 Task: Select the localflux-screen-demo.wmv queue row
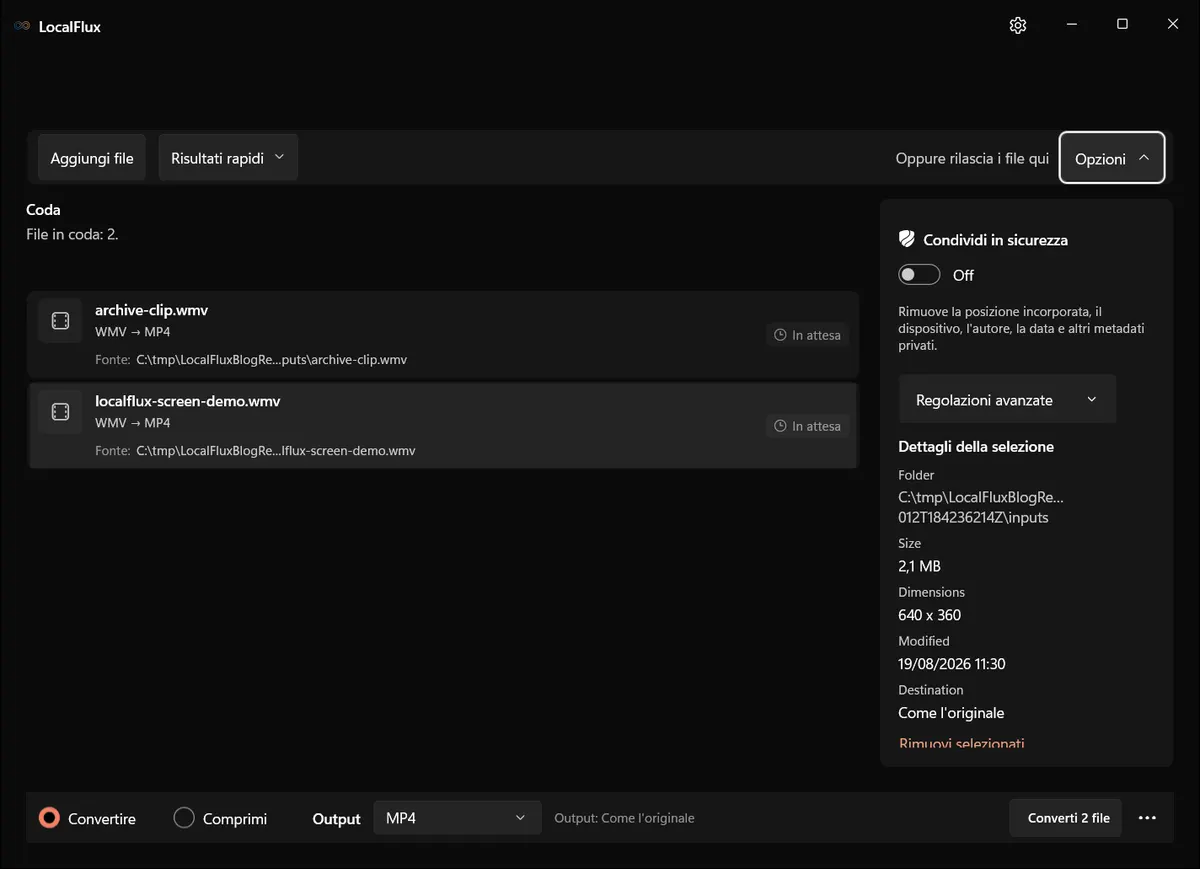(443, 426)
